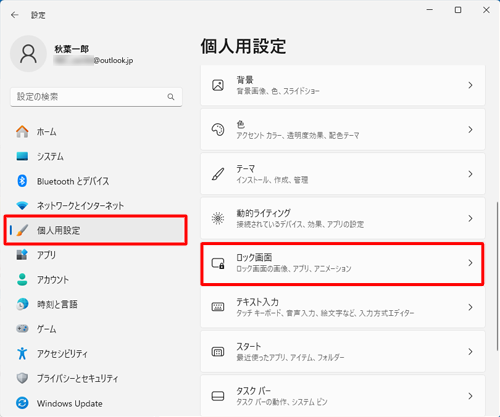
Task: Click the システム monitor icon
Action: (x=22, y=156)
